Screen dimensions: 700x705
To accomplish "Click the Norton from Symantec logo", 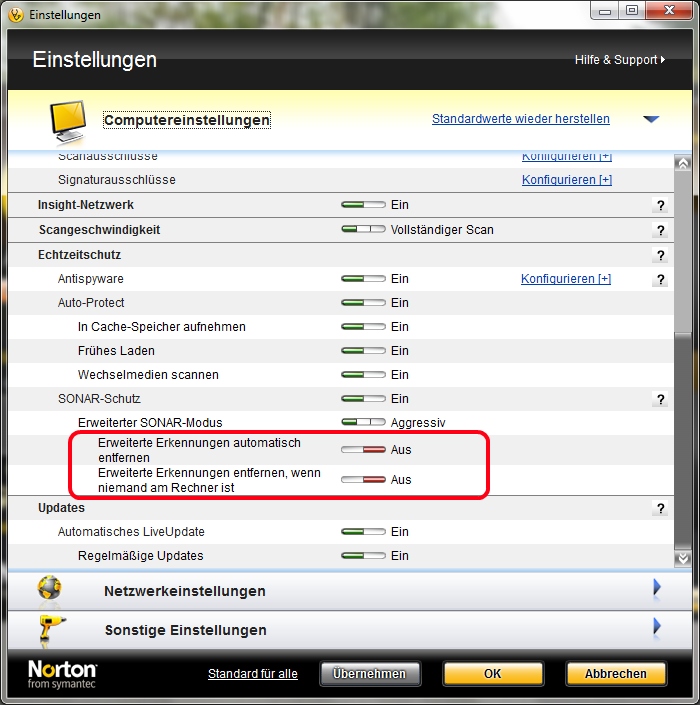I will 62,674.
